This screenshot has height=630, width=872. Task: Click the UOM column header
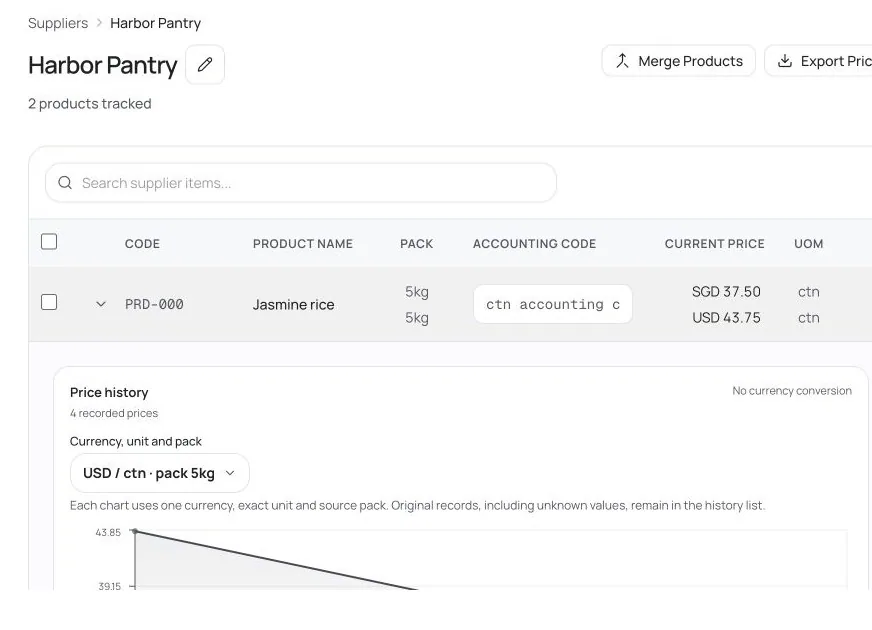click(809, 244)
